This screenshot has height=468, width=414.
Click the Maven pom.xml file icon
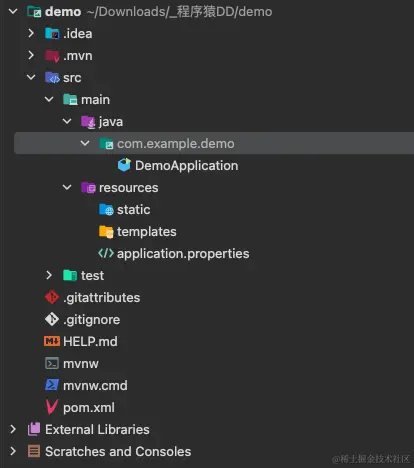pos(52,407)
